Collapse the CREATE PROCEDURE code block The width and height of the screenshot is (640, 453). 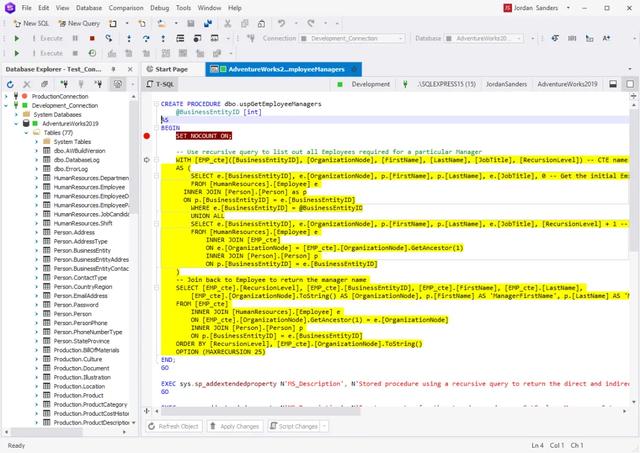[156, 104]
